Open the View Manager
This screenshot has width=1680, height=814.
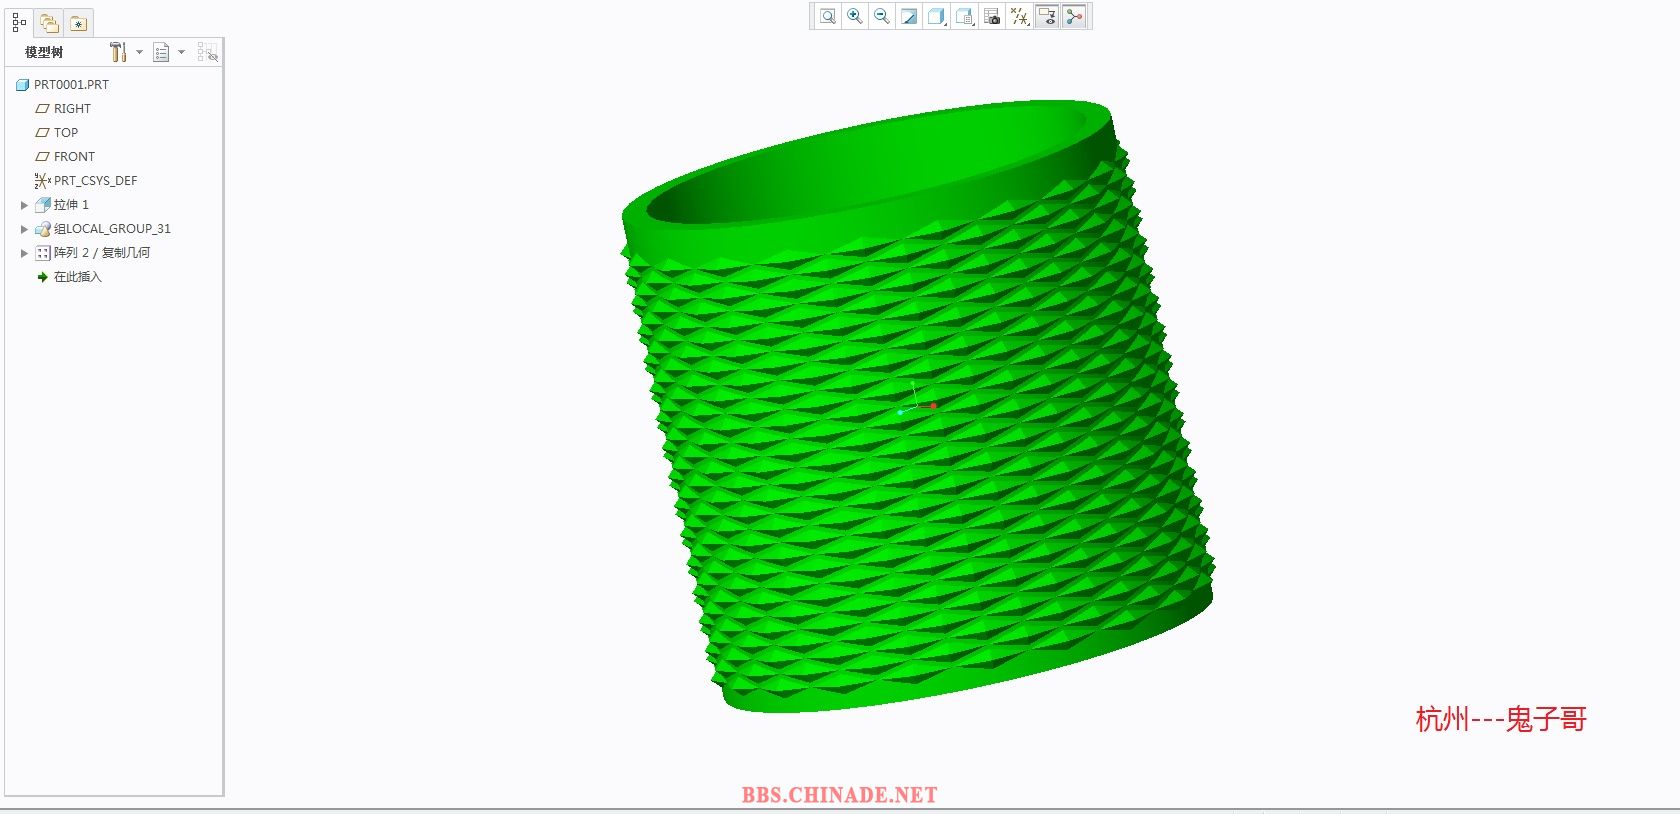point(992,16)
